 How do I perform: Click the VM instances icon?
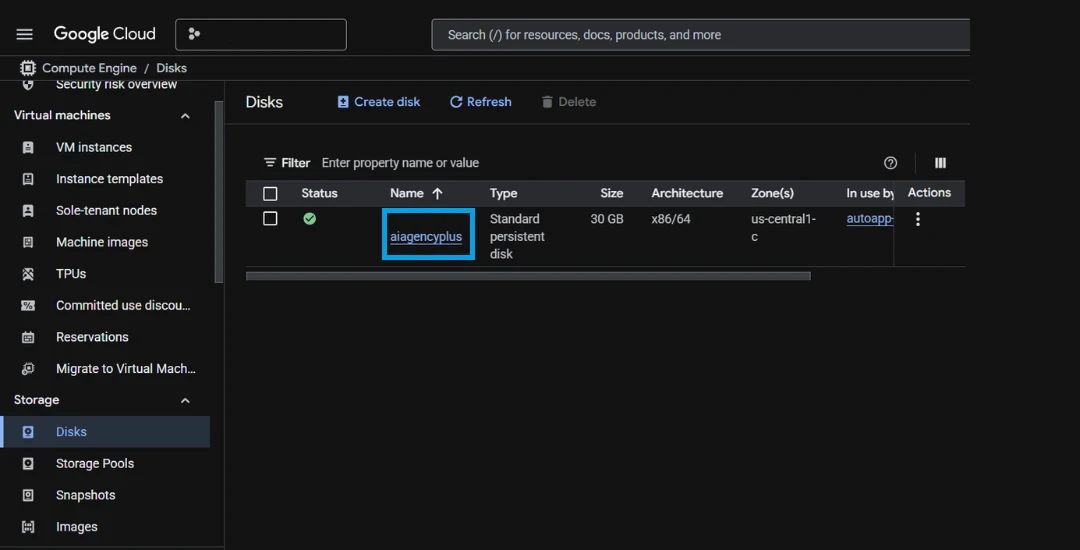[28, 147]
